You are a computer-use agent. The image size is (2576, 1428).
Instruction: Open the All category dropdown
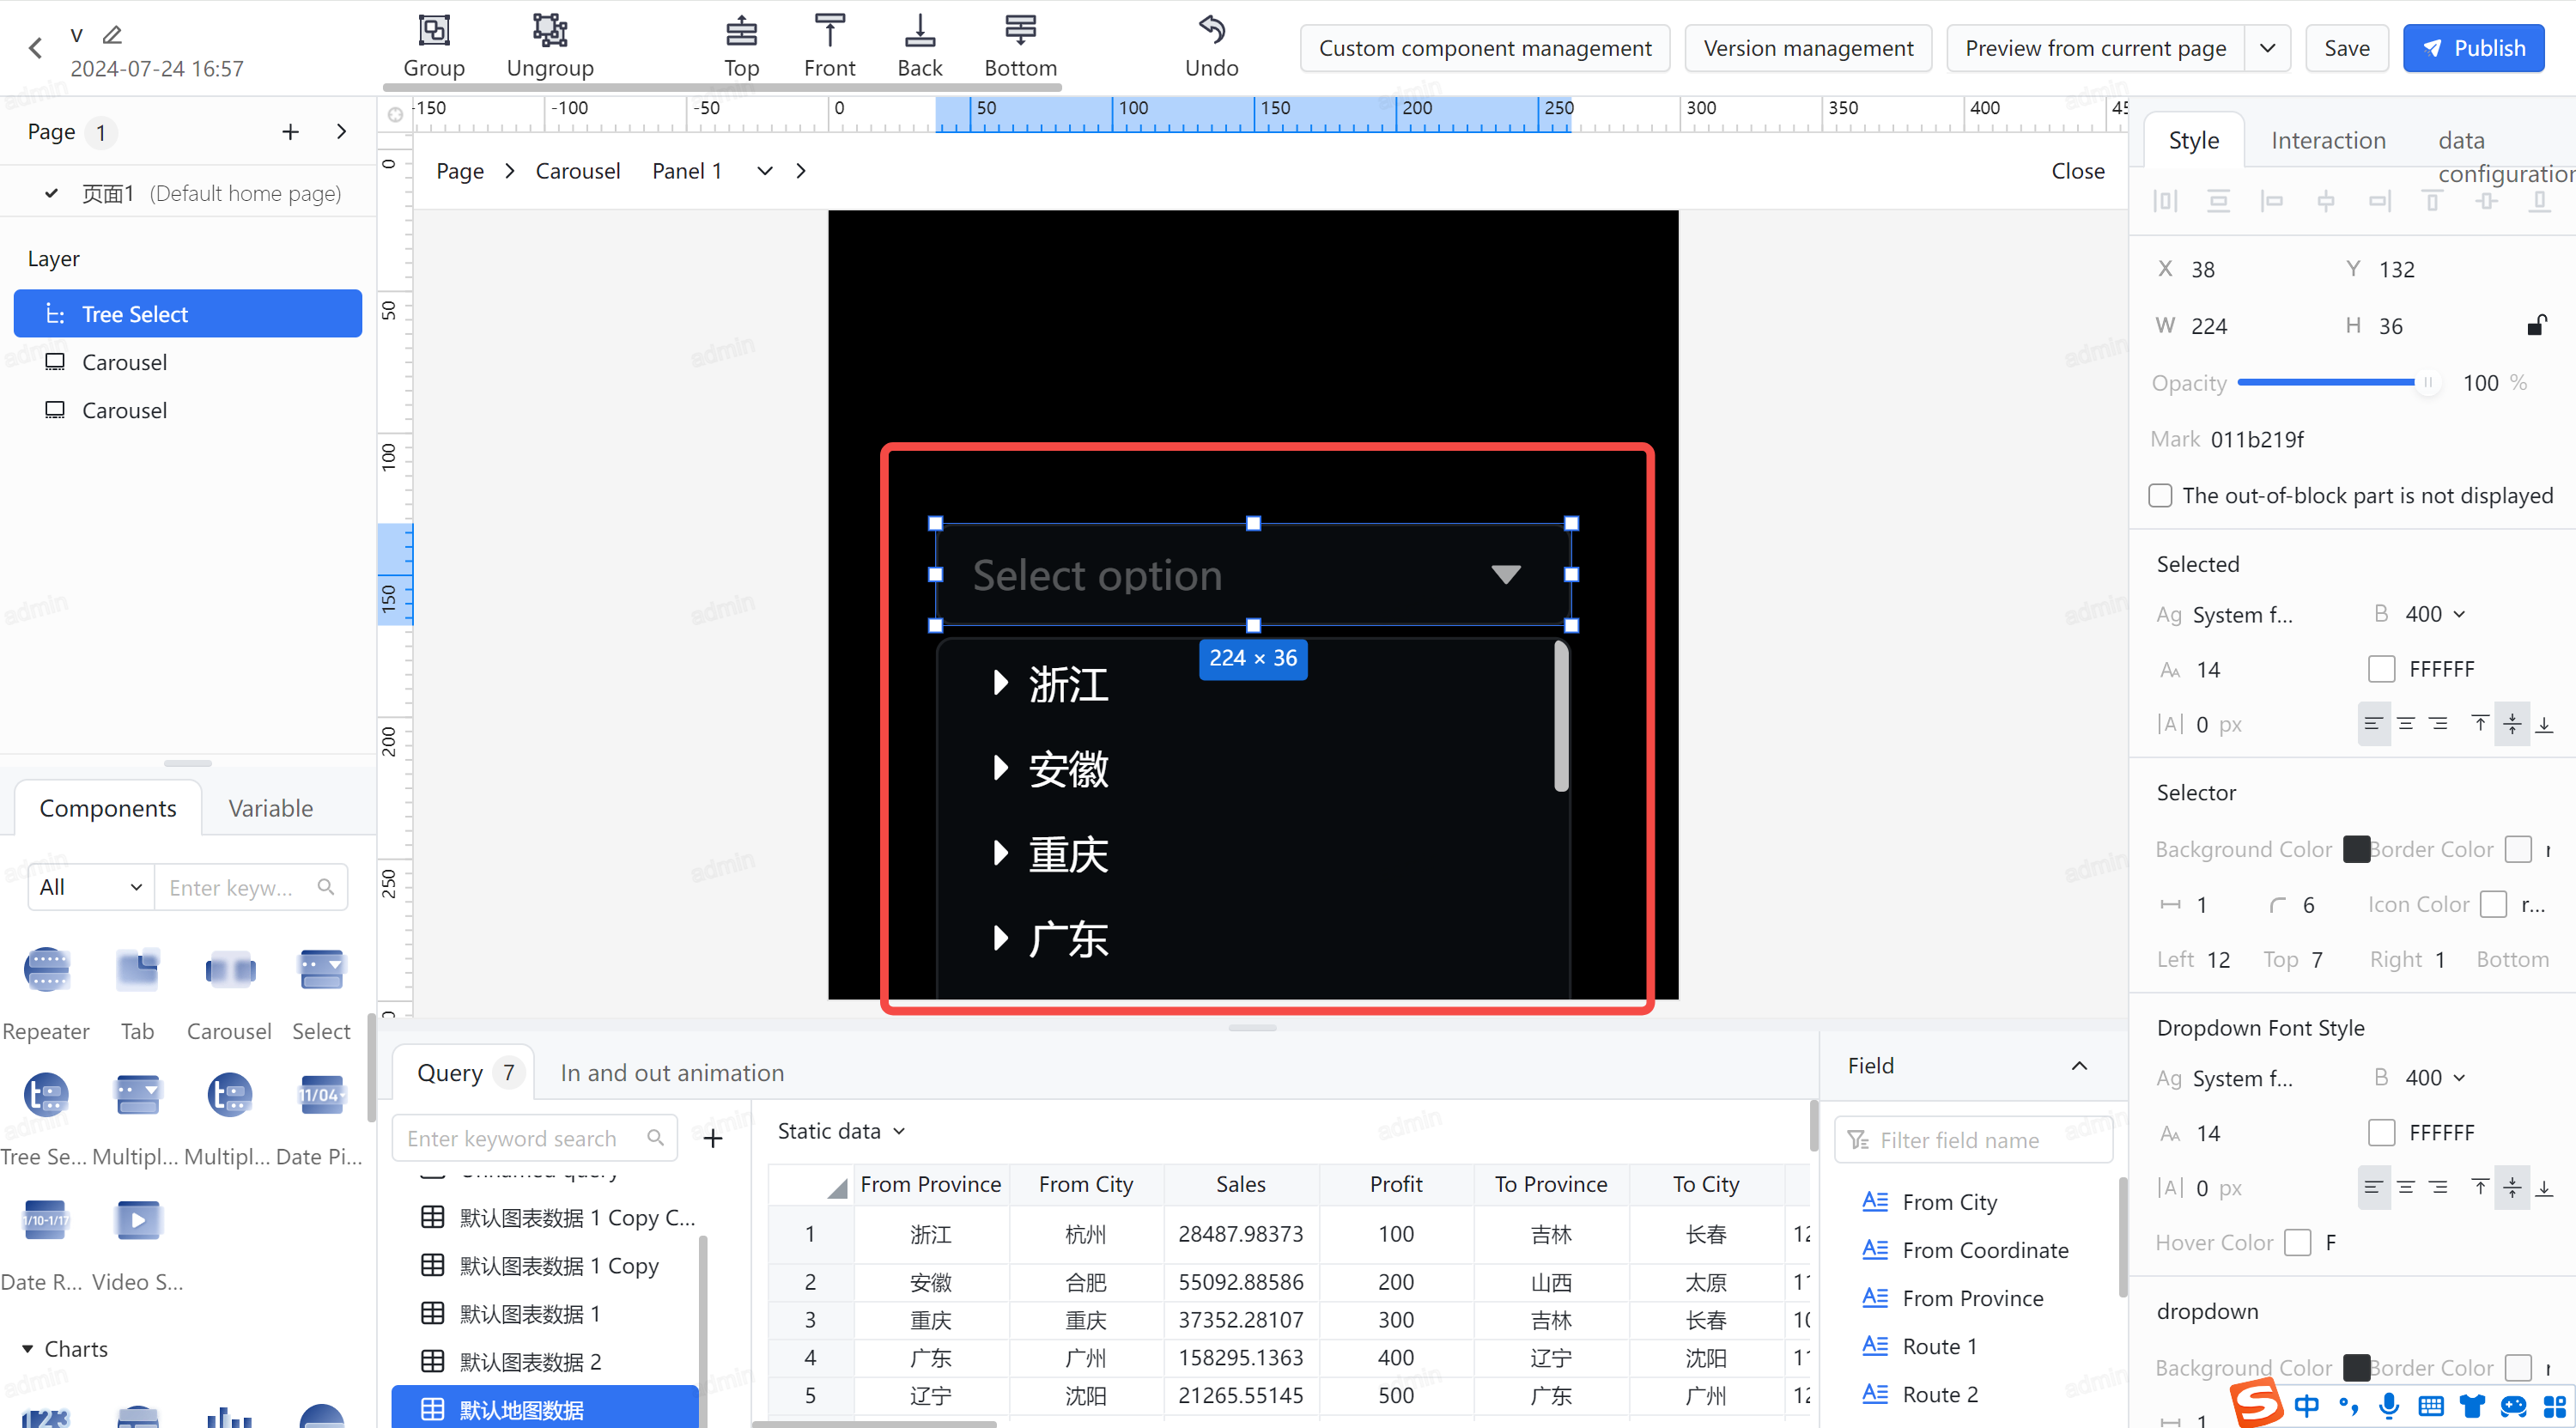pos(90,887)
